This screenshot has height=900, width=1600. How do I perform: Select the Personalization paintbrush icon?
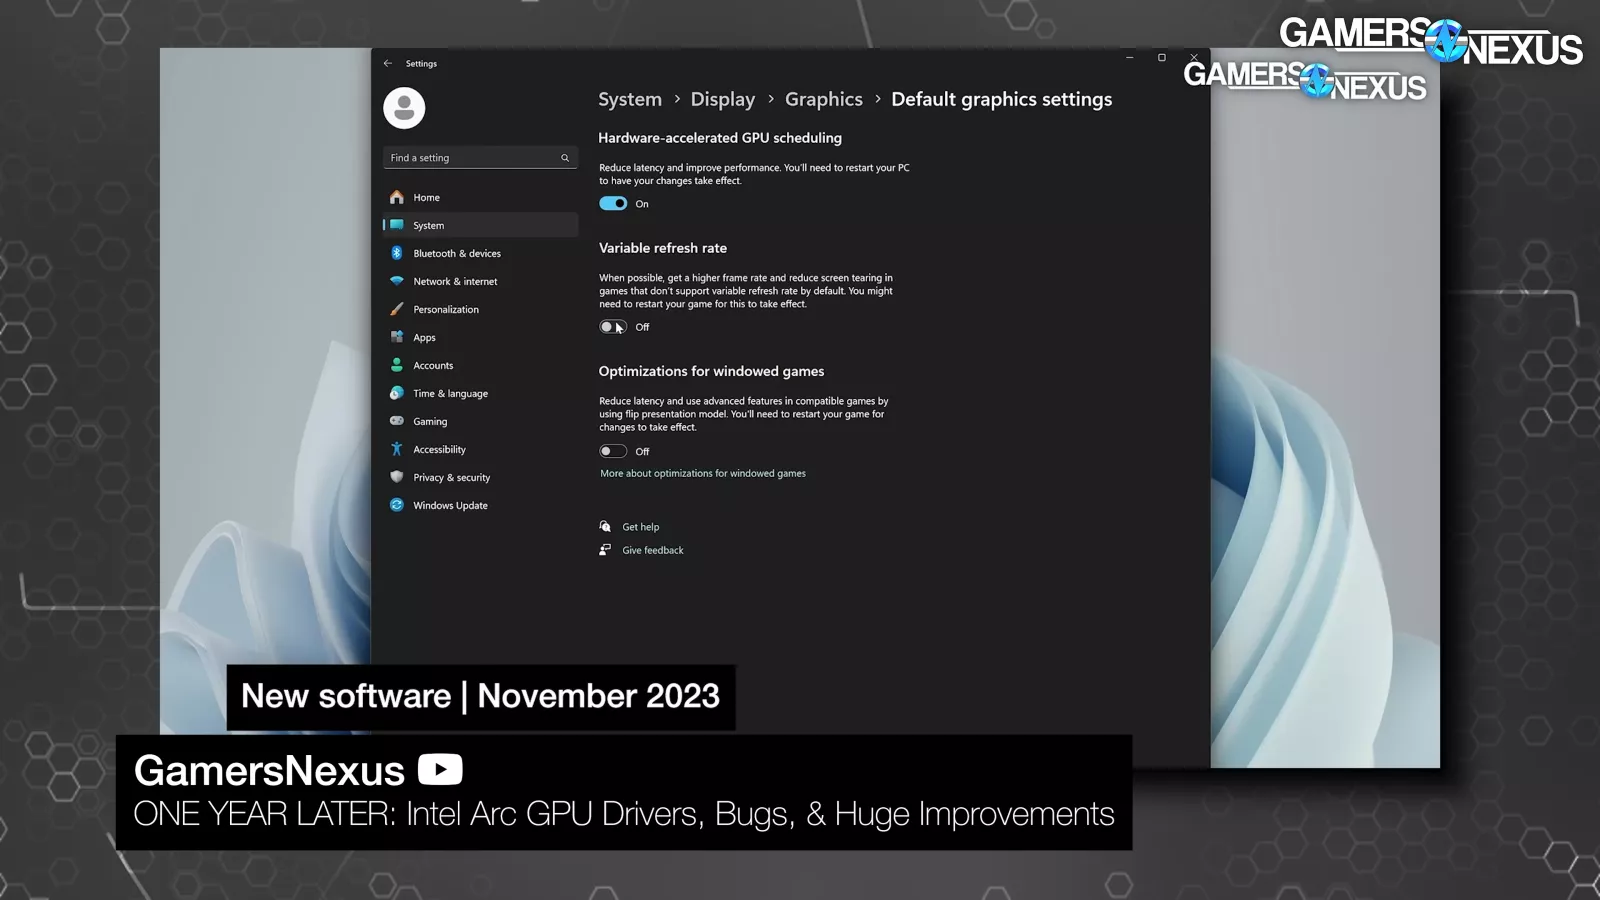(397, 309)
